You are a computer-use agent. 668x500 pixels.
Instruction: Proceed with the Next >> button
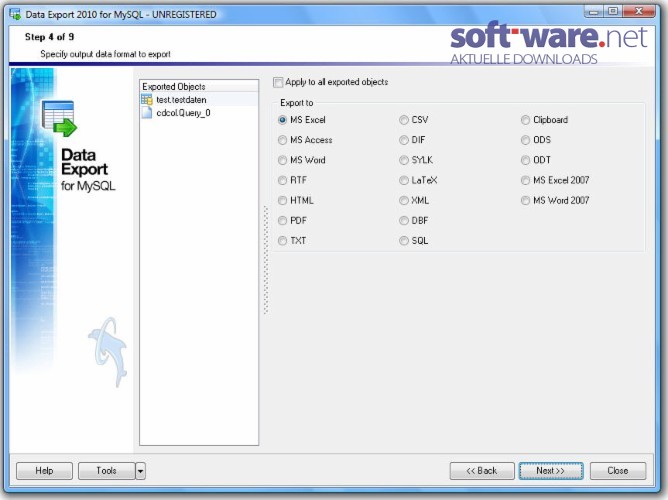(551, 471)
